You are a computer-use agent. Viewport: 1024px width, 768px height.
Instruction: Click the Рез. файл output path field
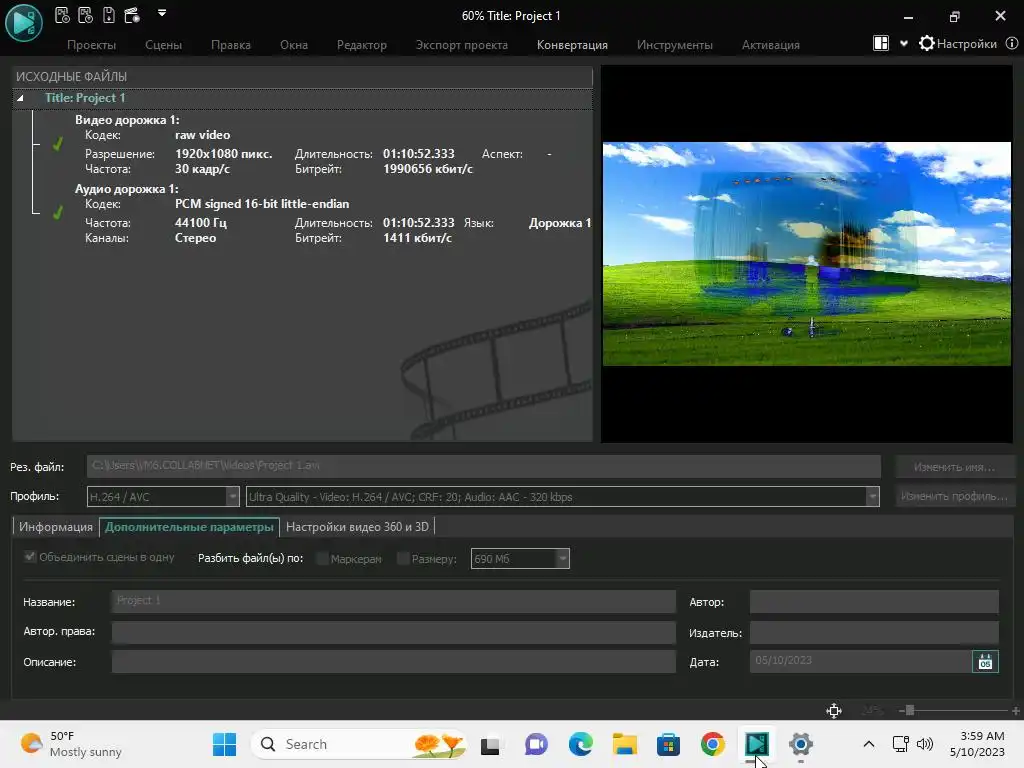[483, 466]
